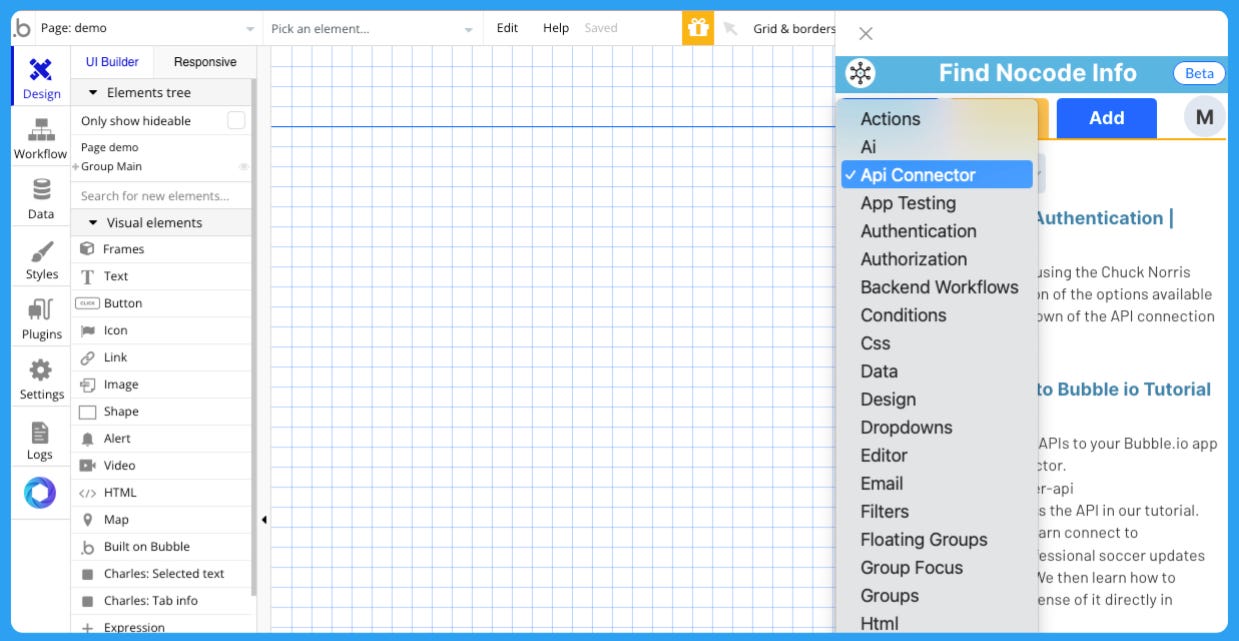Image resolution: width=1239 pixels, height=641 pixels.
Task: Click the Bubble logo icon
Action: point(22,28)
